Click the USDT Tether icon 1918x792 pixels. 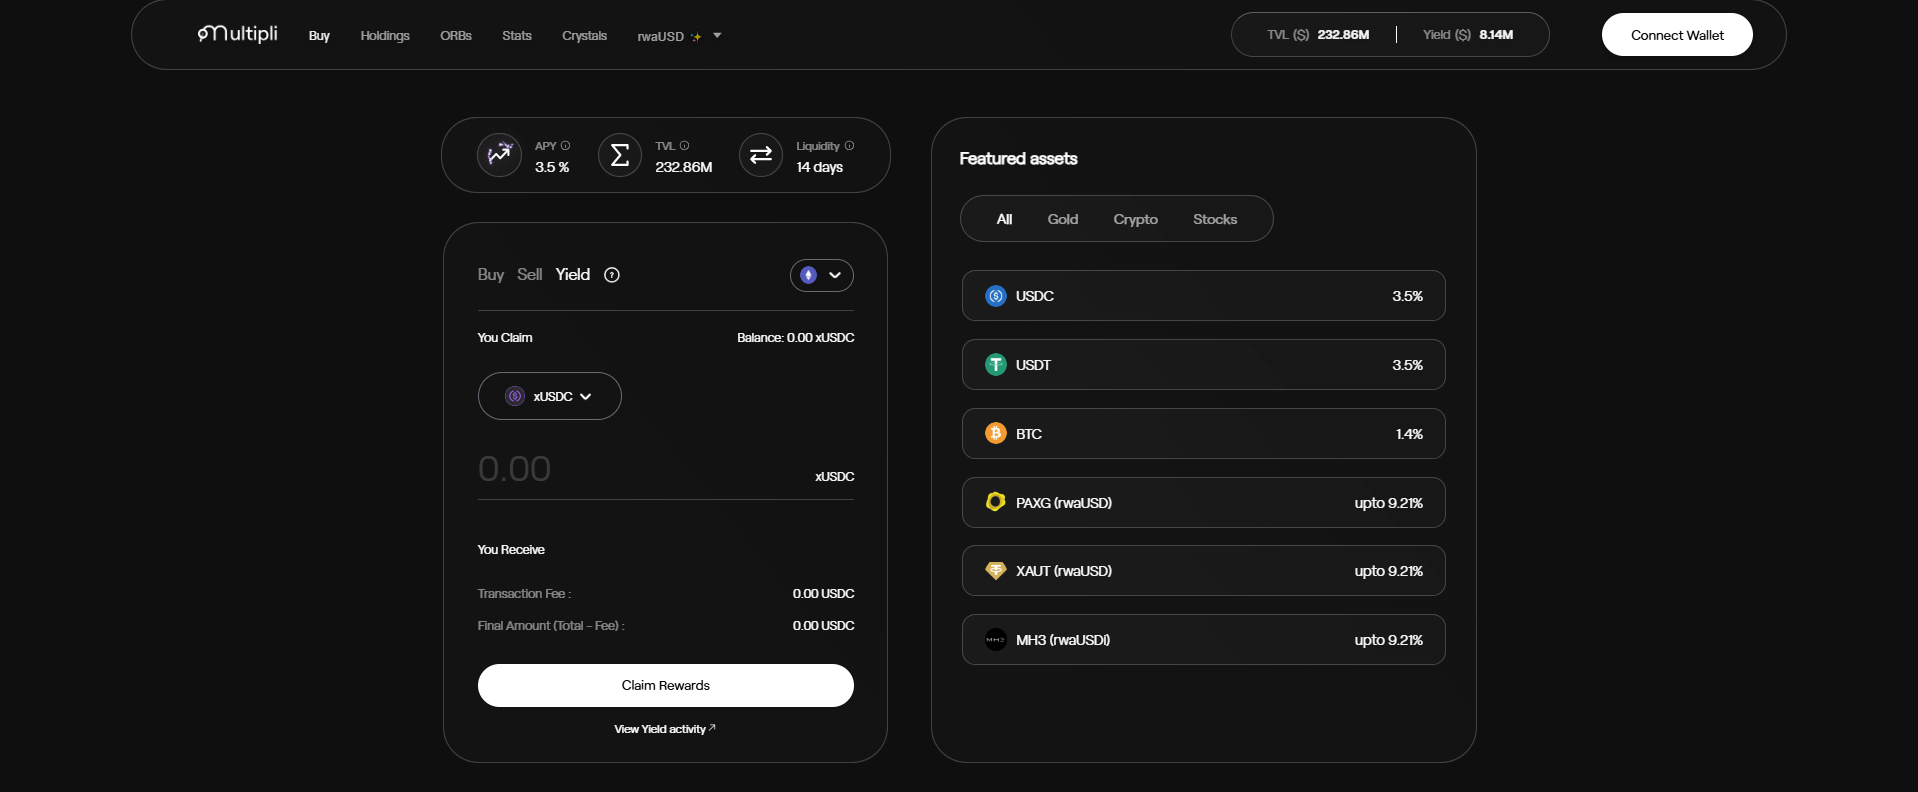tap(996, 365)
